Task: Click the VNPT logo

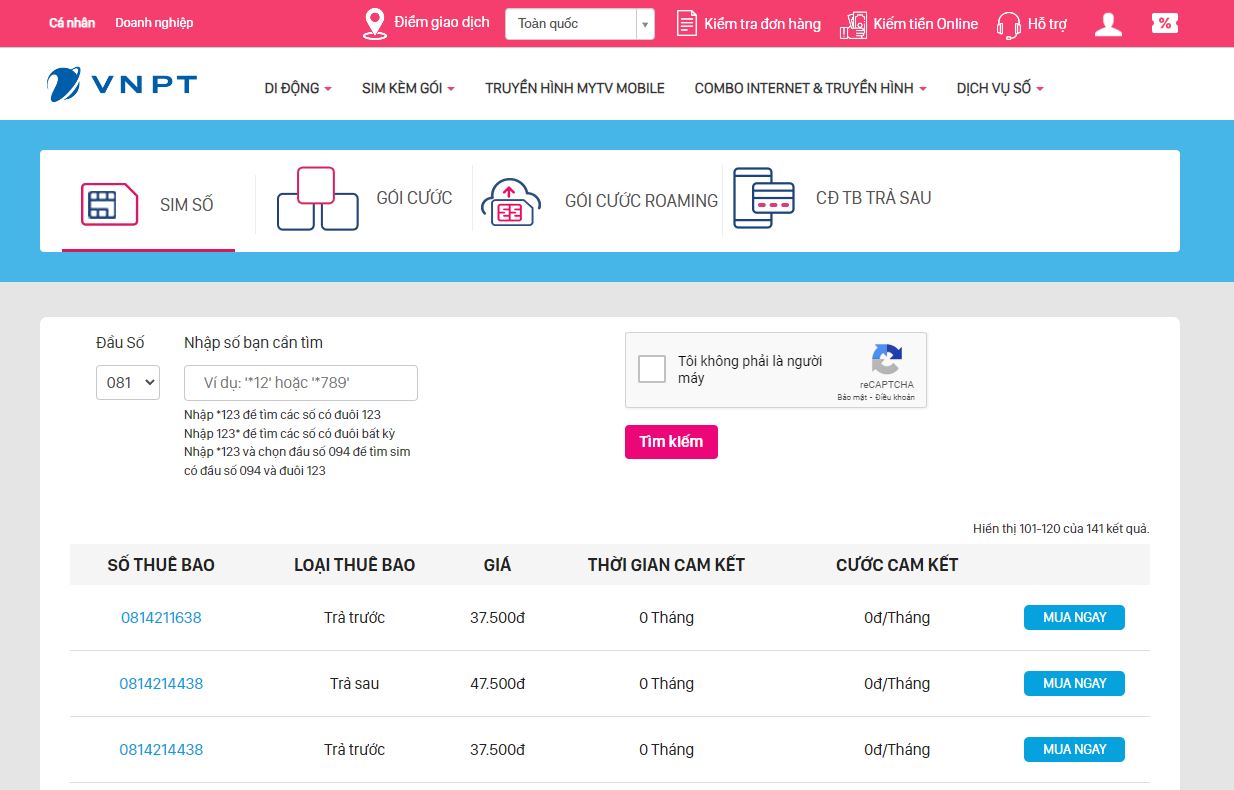Action: 121,86
